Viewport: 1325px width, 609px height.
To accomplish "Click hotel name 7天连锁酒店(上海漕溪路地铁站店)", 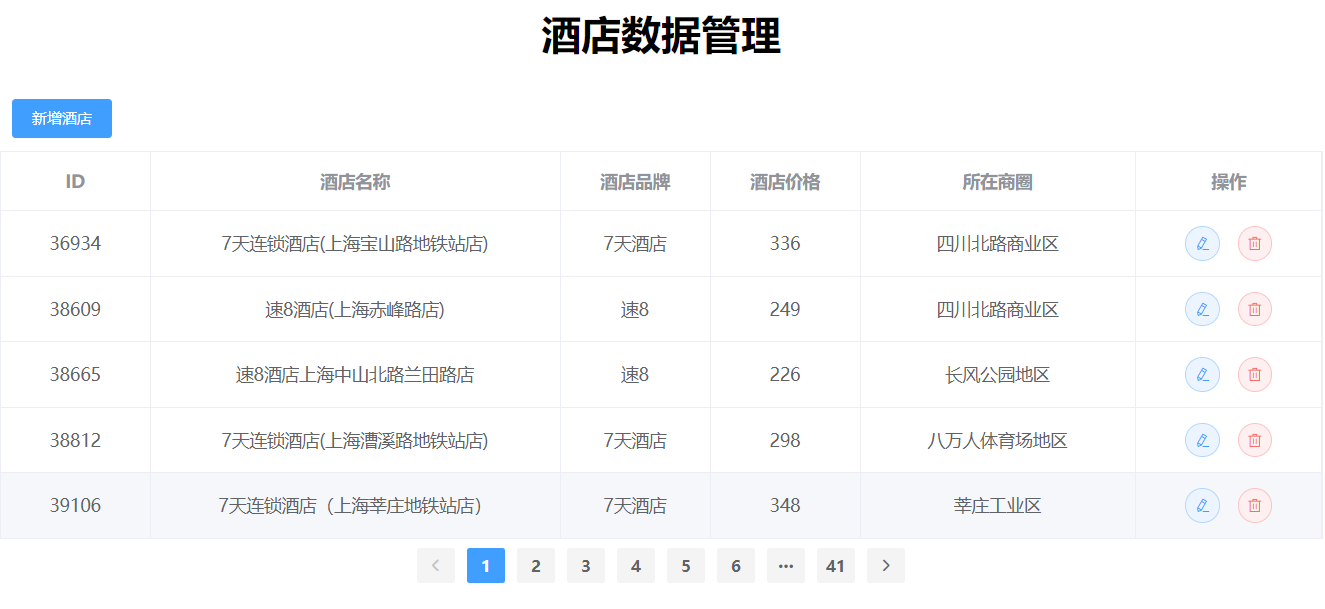I will tap(355, 440).
